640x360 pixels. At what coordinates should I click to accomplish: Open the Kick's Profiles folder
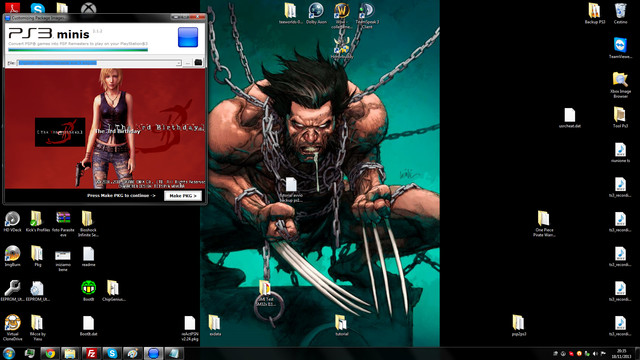click(37, 222)
